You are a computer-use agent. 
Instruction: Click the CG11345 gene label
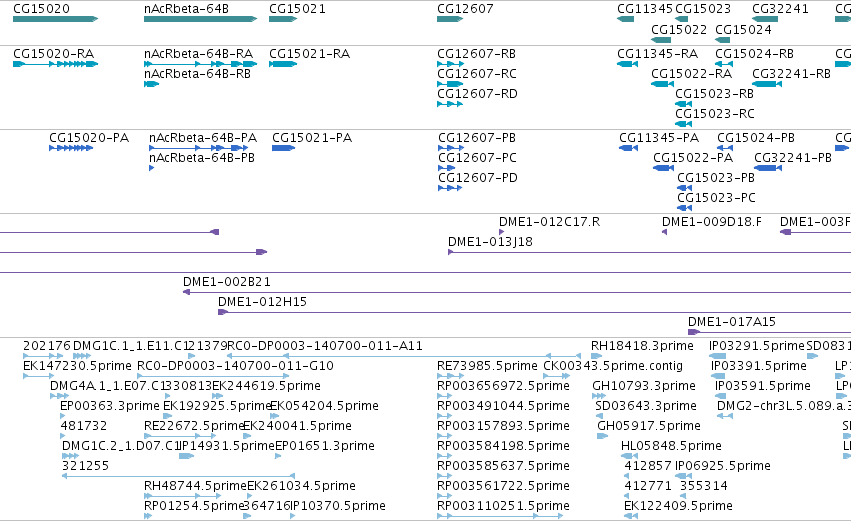(x=645, y=9)
